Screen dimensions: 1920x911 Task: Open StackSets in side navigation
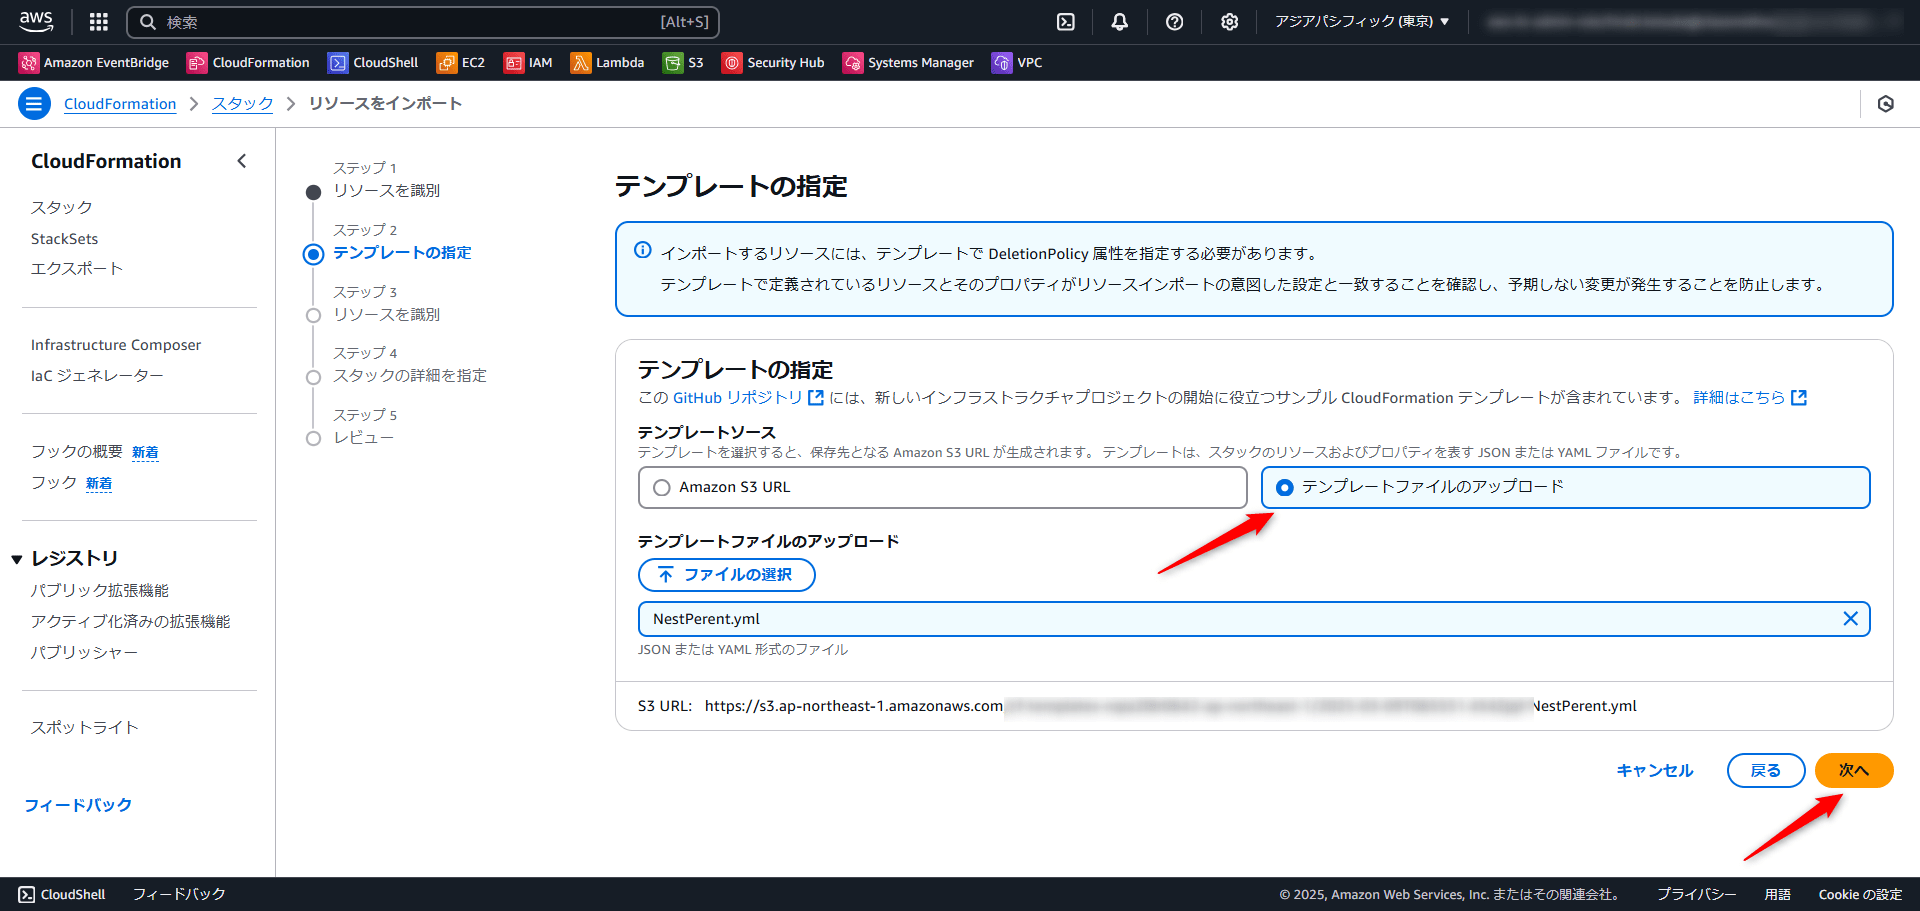64,238
